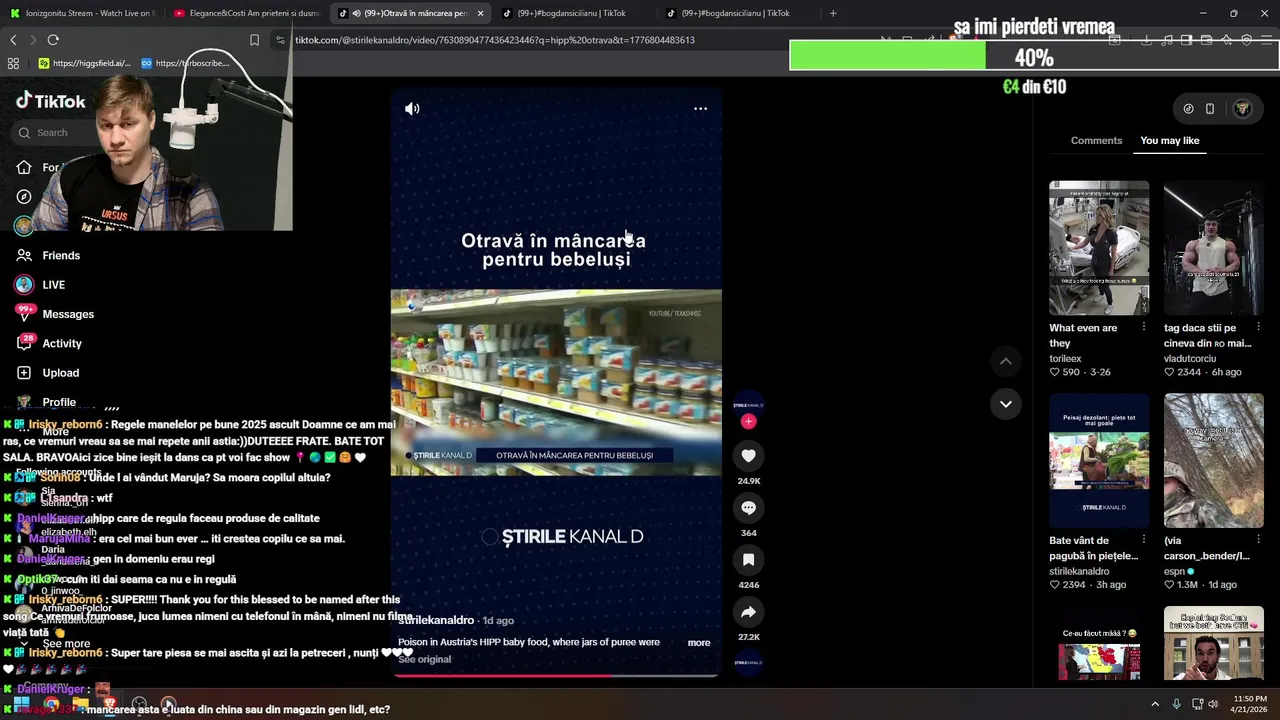Open 'What even are they' video thumbnail

[x=1099, y=248]
